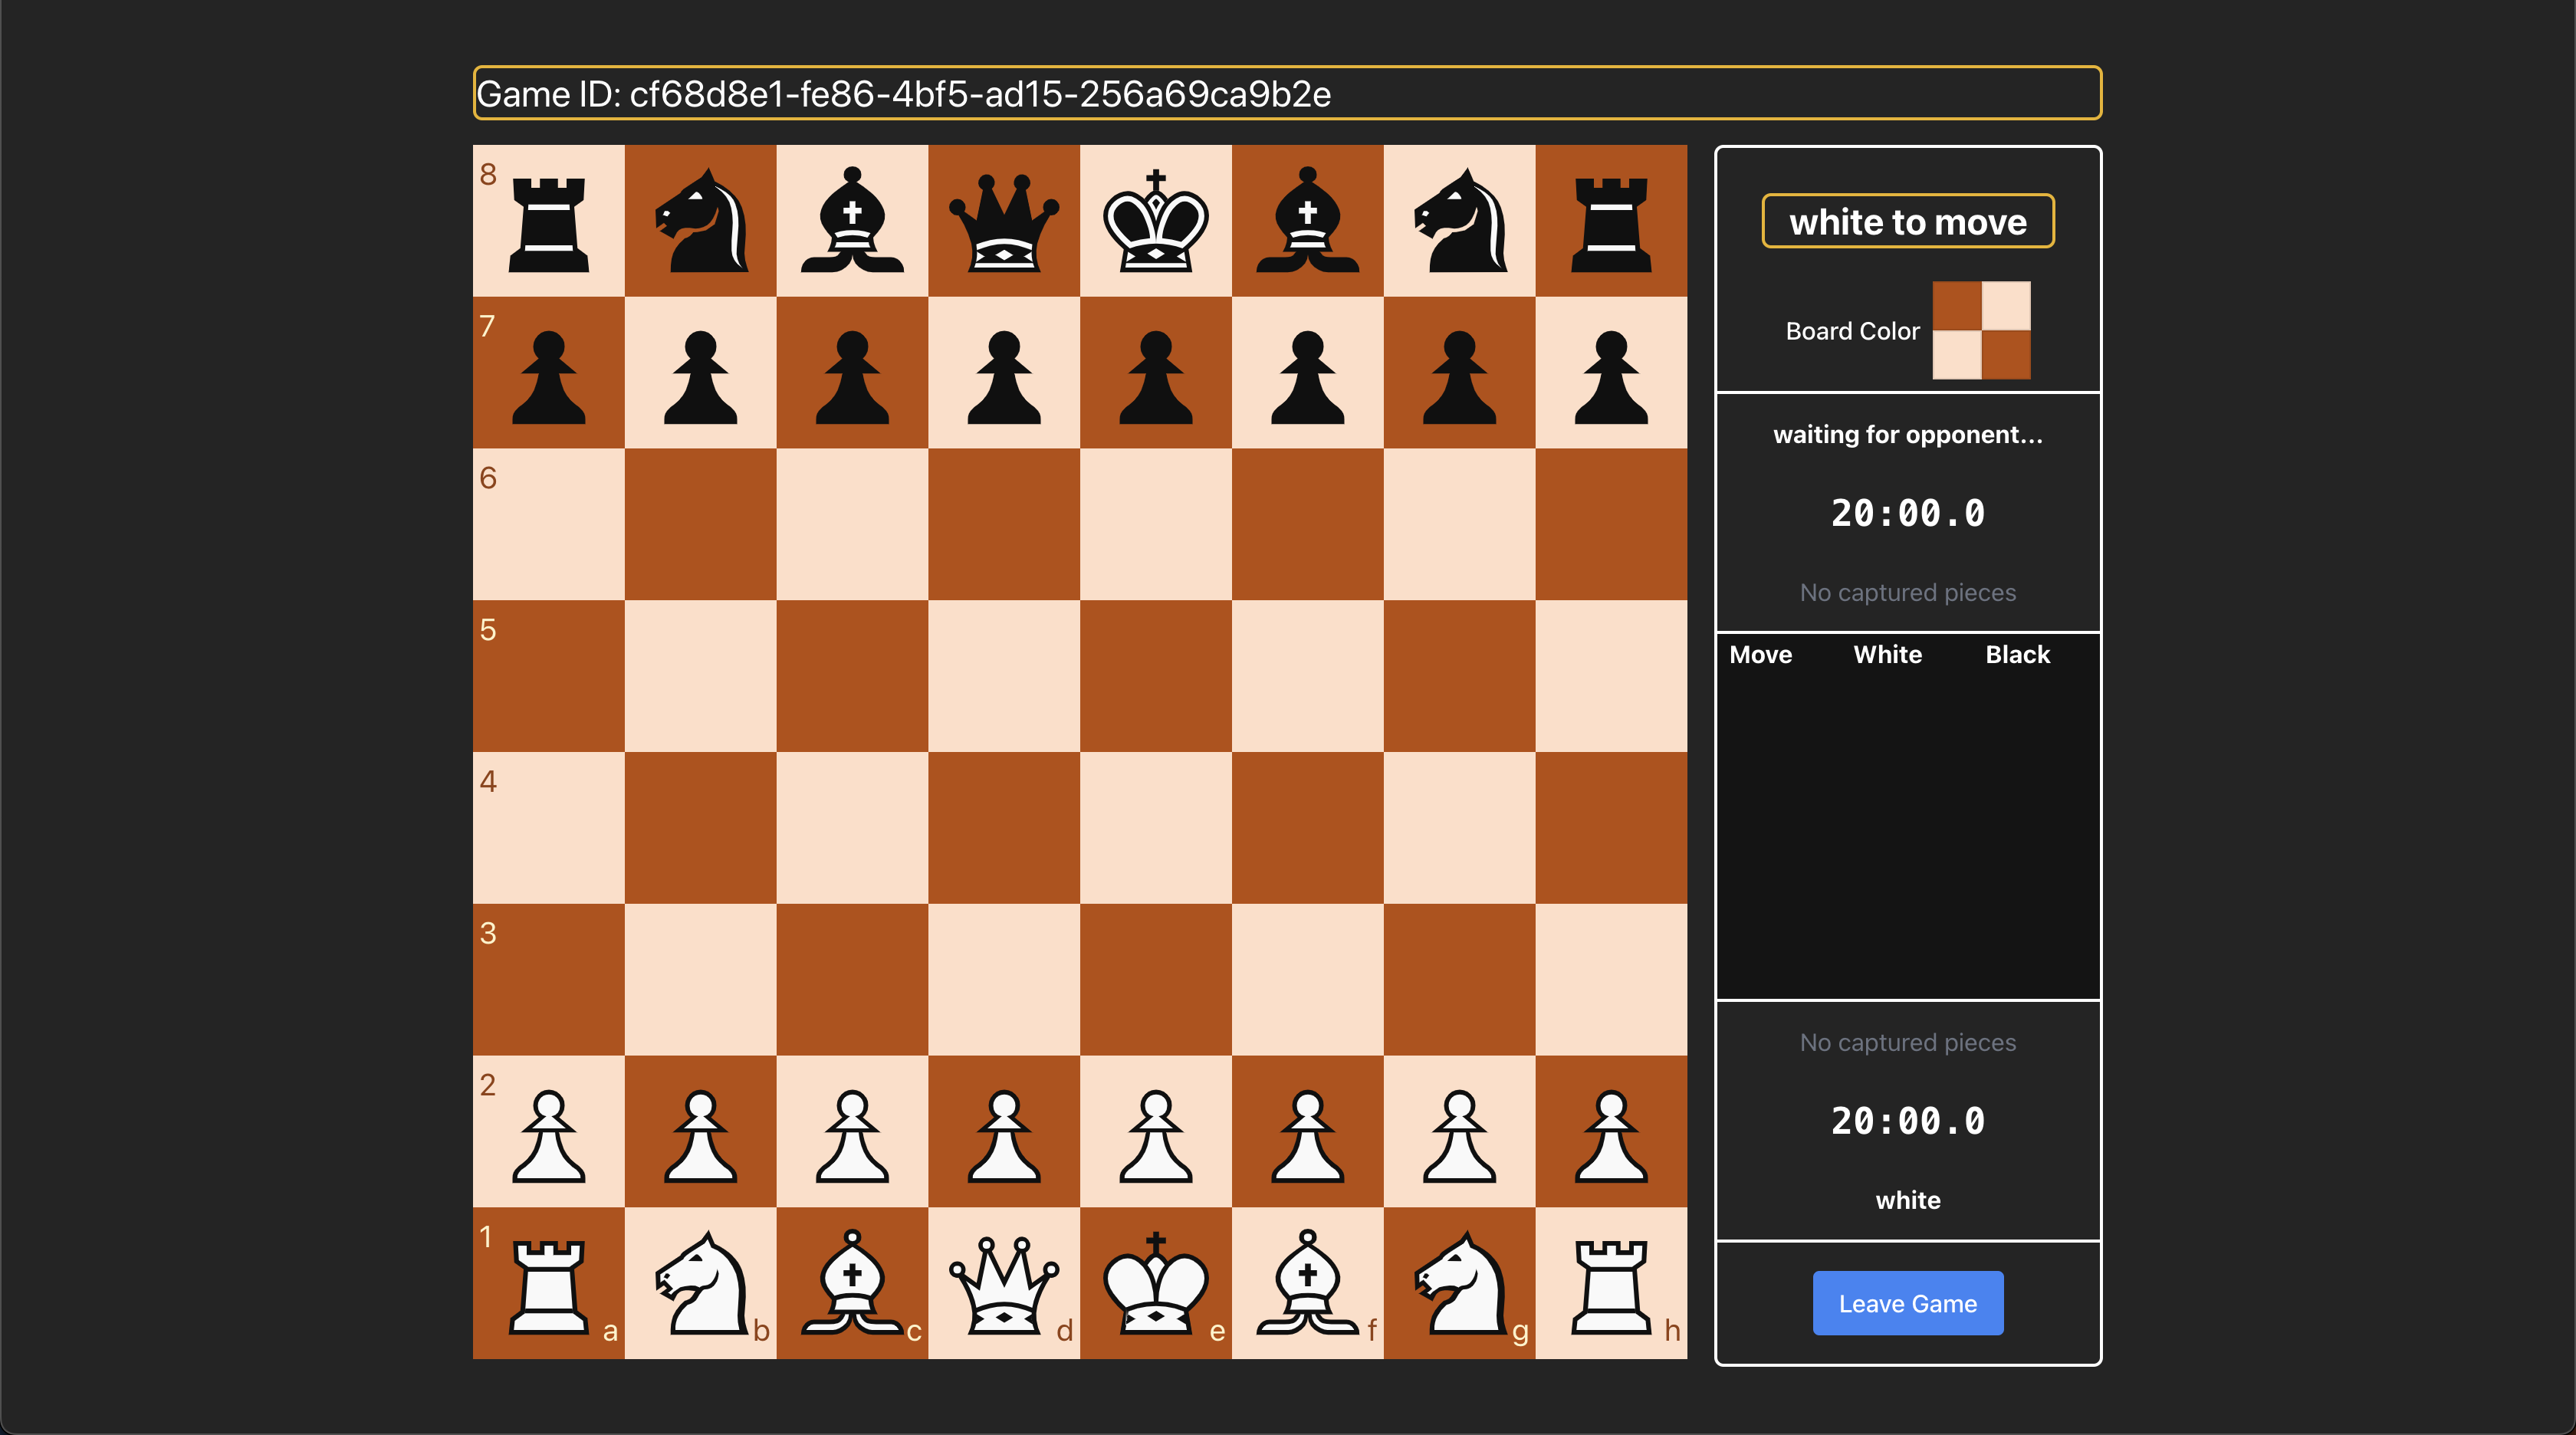
Task: Select the black pawn on d7
Action: (1006, 373)
